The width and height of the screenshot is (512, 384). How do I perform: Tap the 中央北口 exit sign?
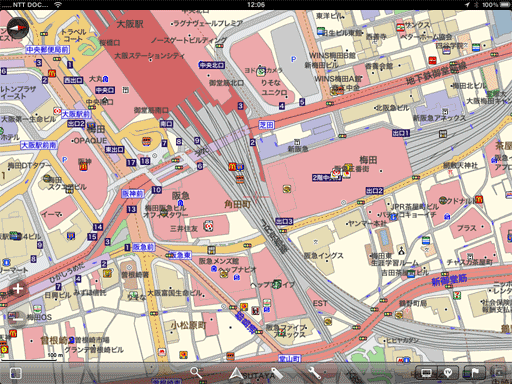click(x=212, y=65)
